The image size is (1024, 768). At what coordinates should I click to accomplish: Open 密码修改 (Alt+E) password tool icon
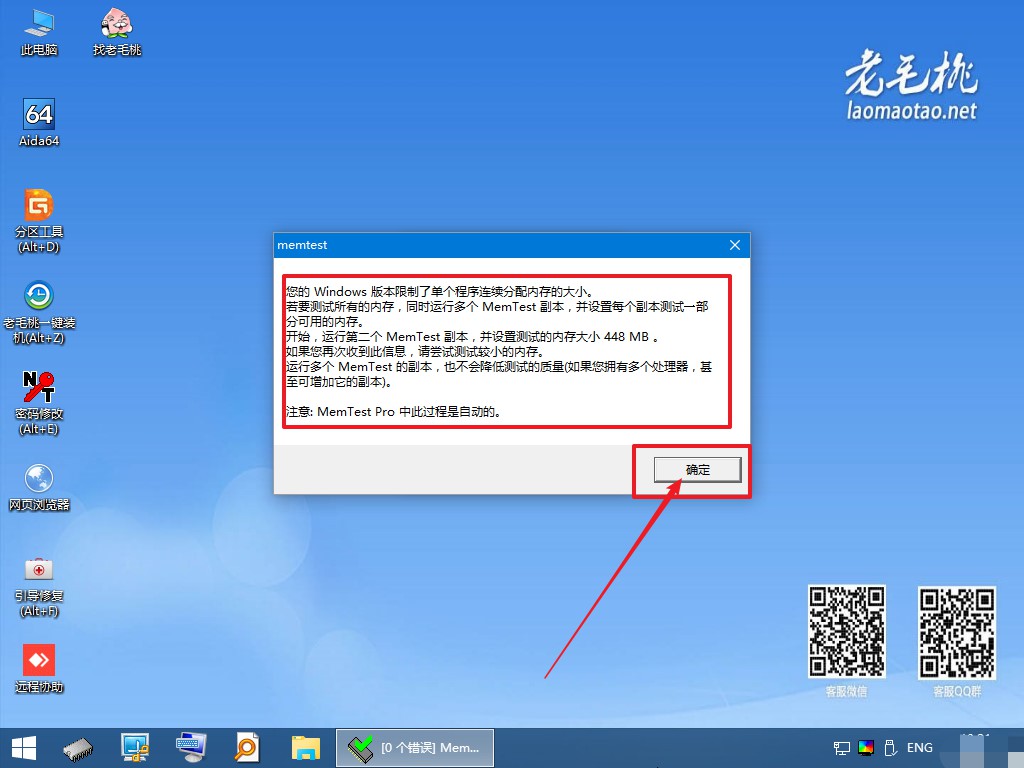39,403
